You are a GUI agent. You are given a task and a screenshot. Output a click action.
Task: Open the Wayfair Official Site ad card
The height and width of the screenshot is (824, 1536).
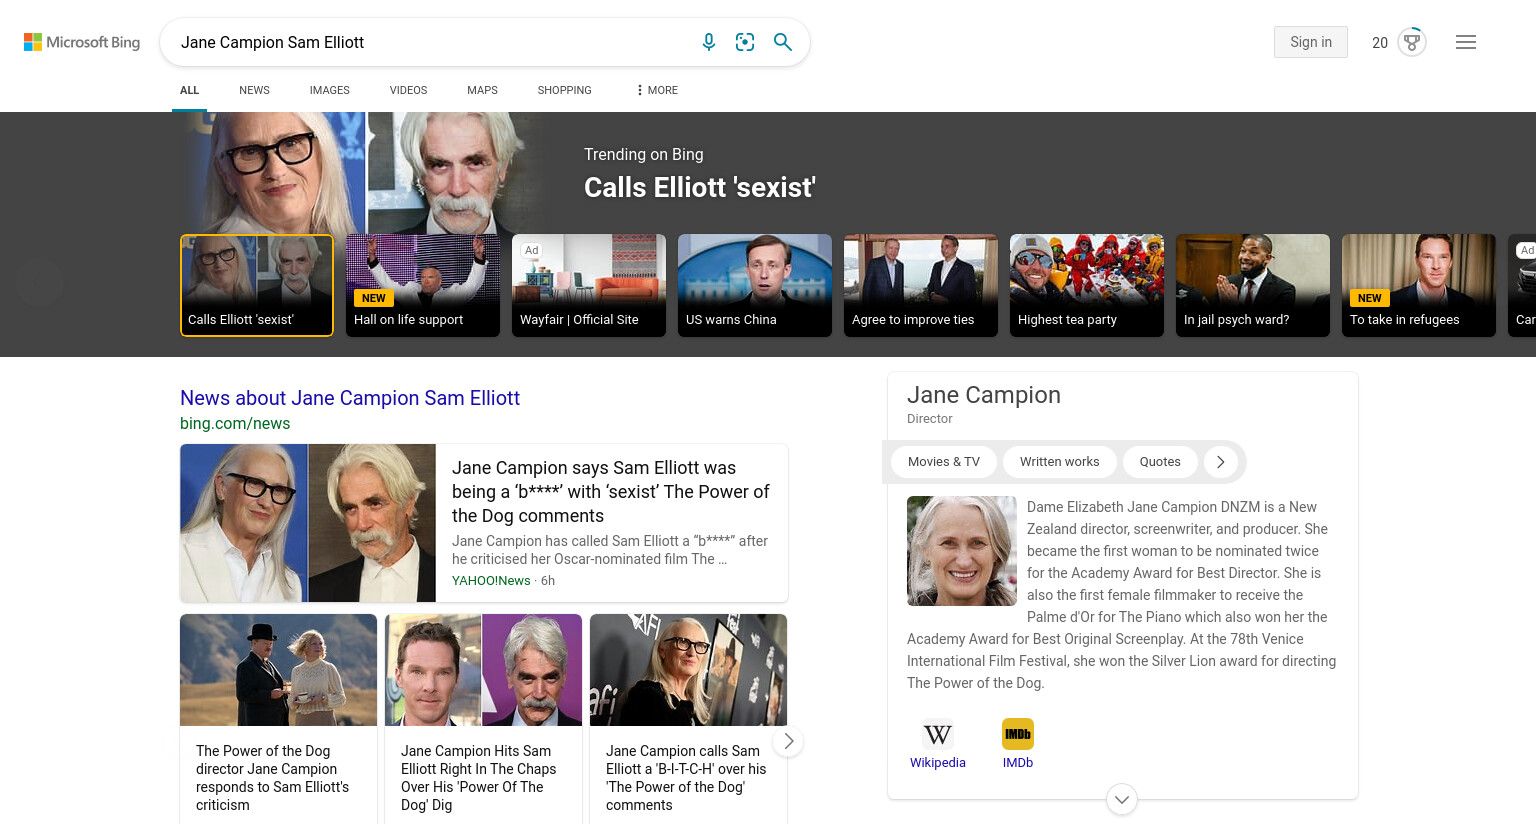coord(589,285)
